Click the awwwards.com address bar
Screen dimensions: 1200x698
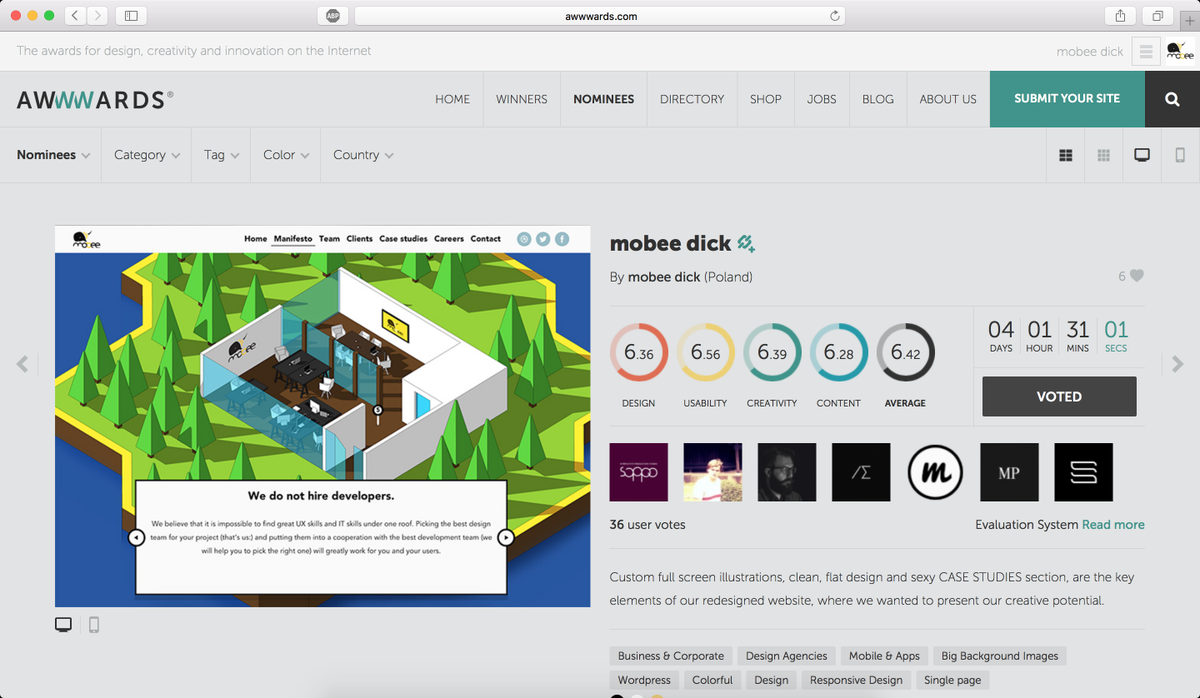(600, 16)
